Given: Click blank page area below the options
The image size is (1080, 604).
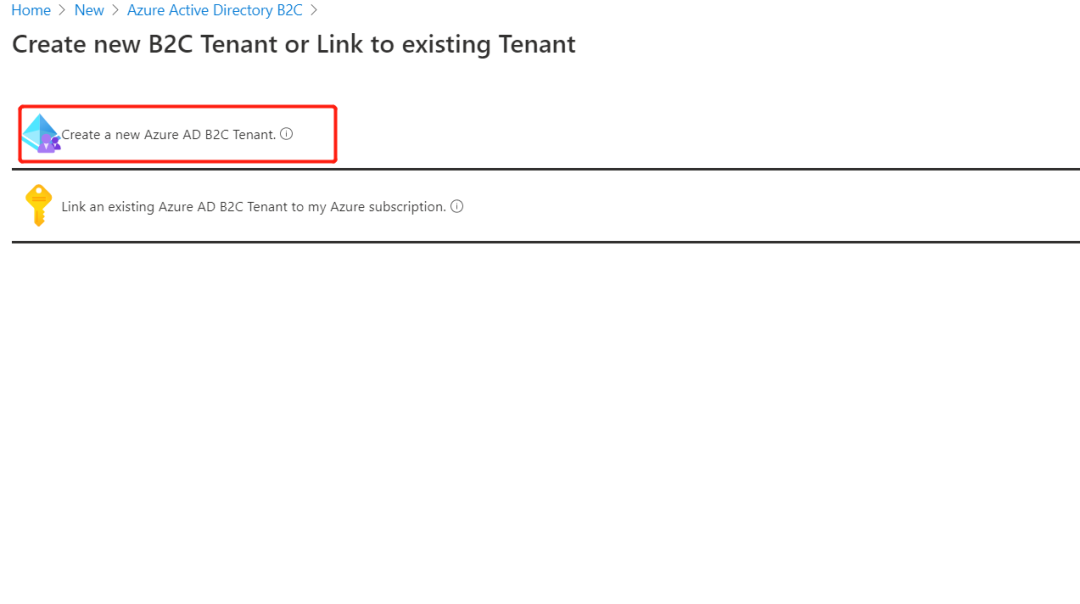Looking at the screenshot, I should (x=540, y=420).
